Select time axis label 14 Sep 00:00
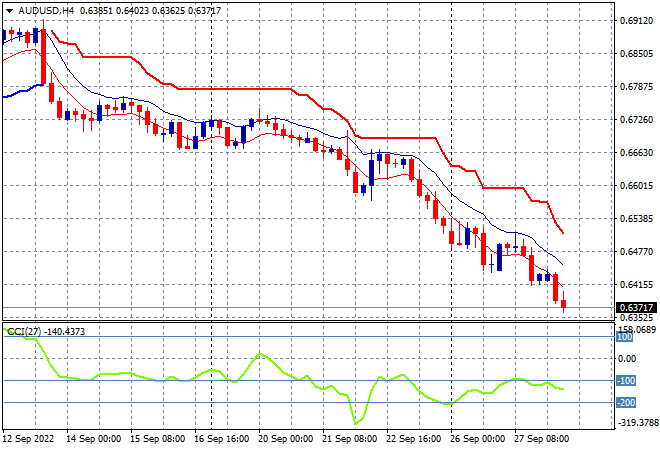 [93, 439]
